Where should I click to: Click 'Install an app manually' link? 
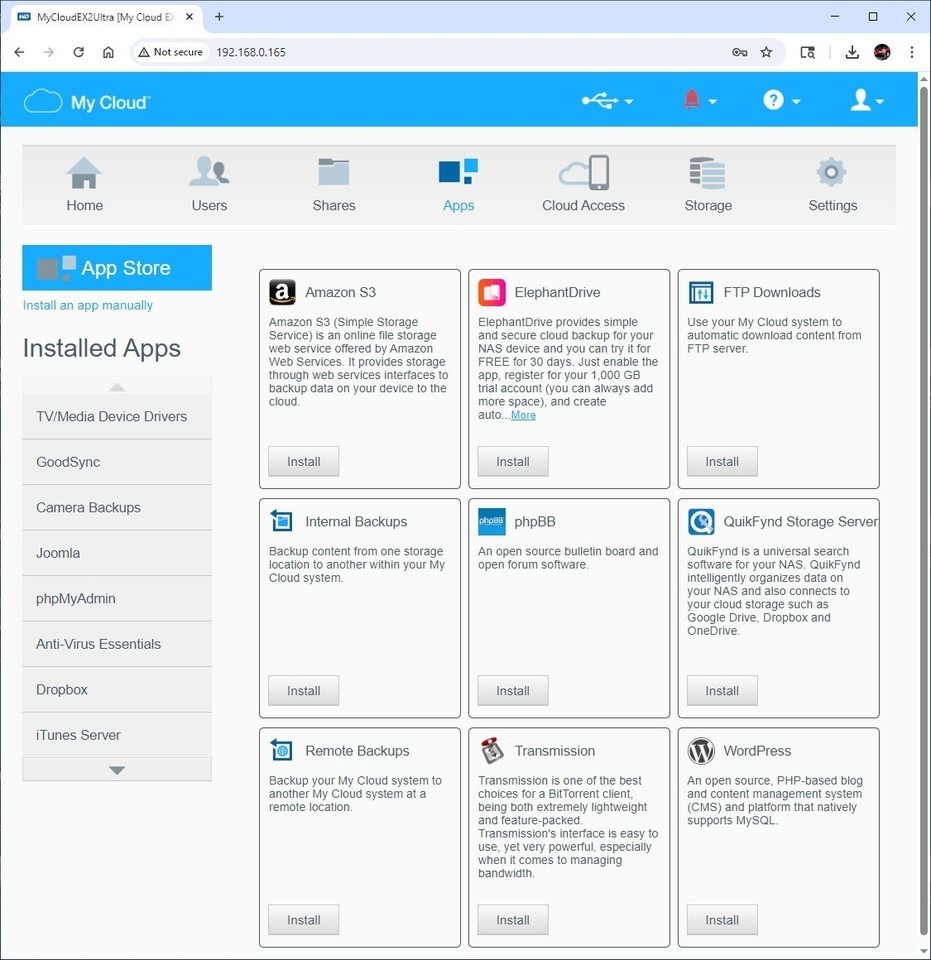point(88,305)
